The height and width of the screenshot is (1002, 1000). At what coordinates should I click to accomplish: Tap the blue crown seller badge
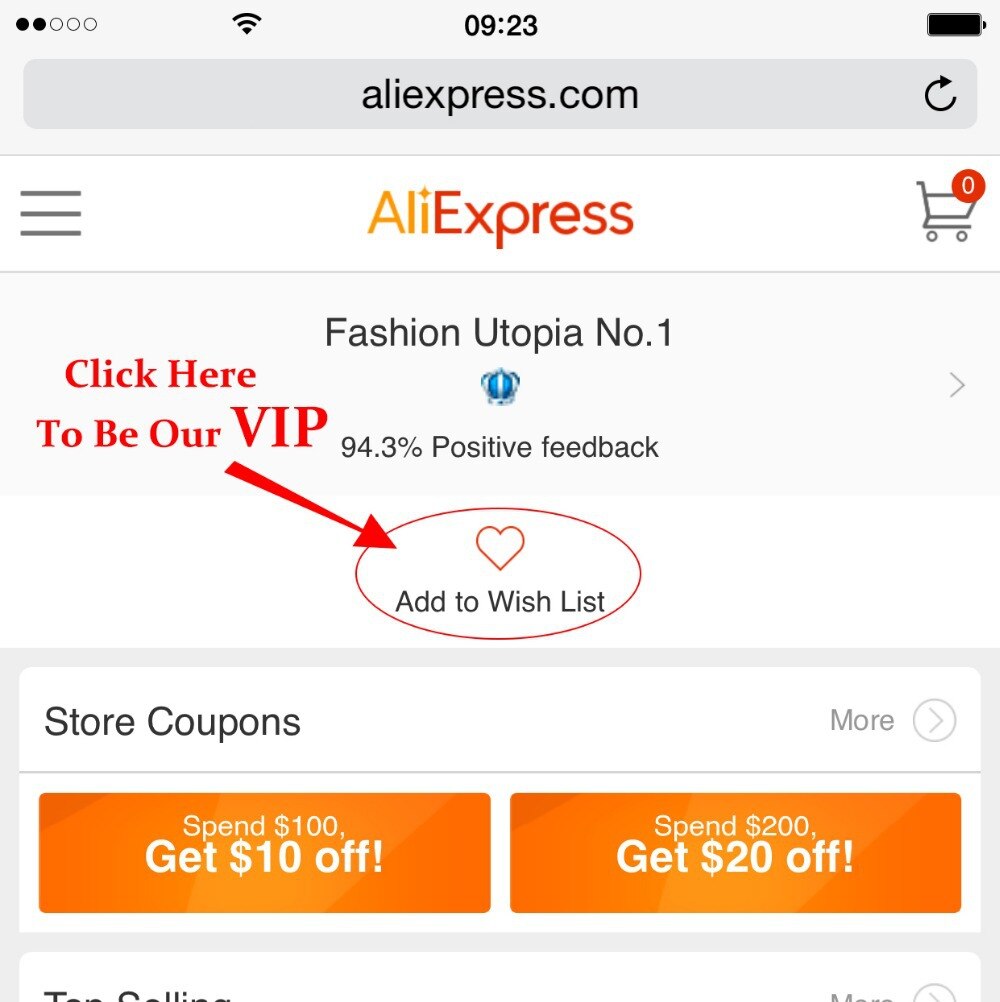pos(500,386)
